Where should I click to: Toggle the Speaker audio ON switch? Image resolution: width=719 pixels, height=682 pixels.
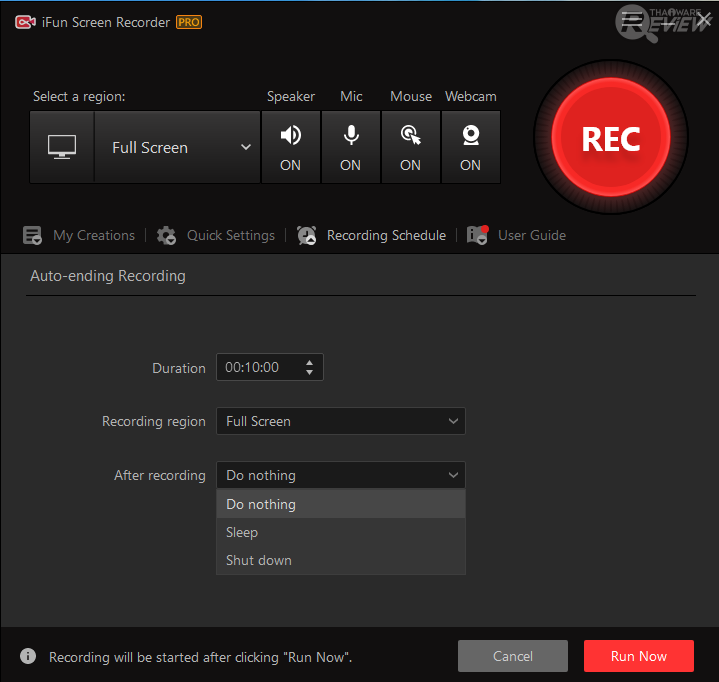click(x=291, y=147)
